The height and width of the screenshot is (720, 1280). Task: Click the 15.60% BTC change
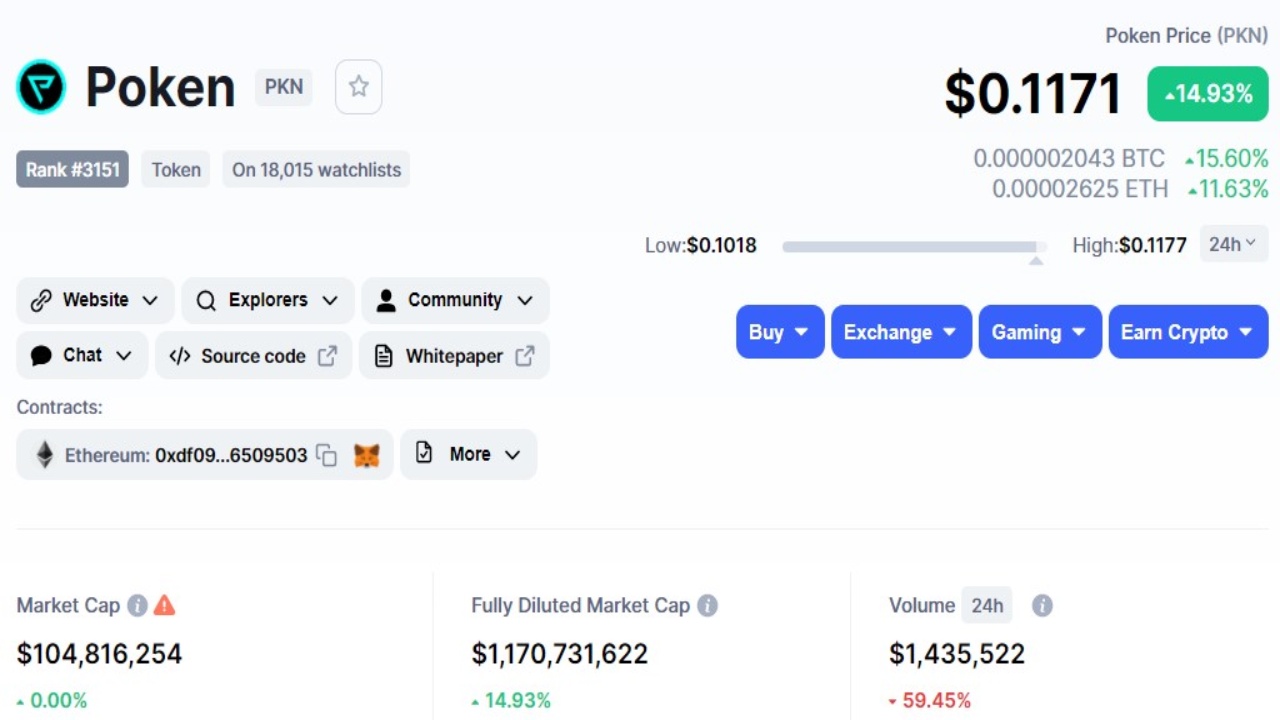click(x=1226, y=158)
